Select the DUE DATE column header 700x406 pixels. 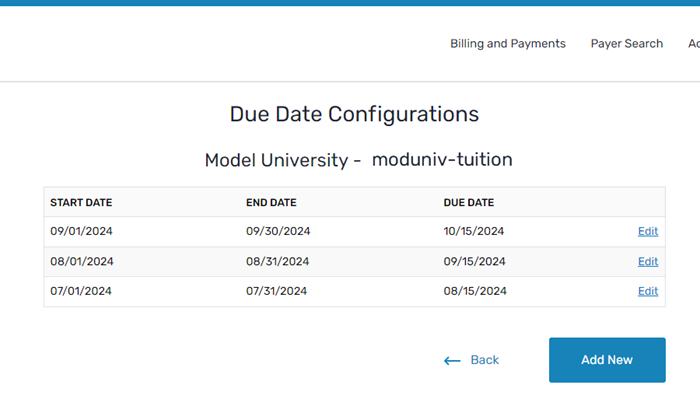tap(469, 203)
